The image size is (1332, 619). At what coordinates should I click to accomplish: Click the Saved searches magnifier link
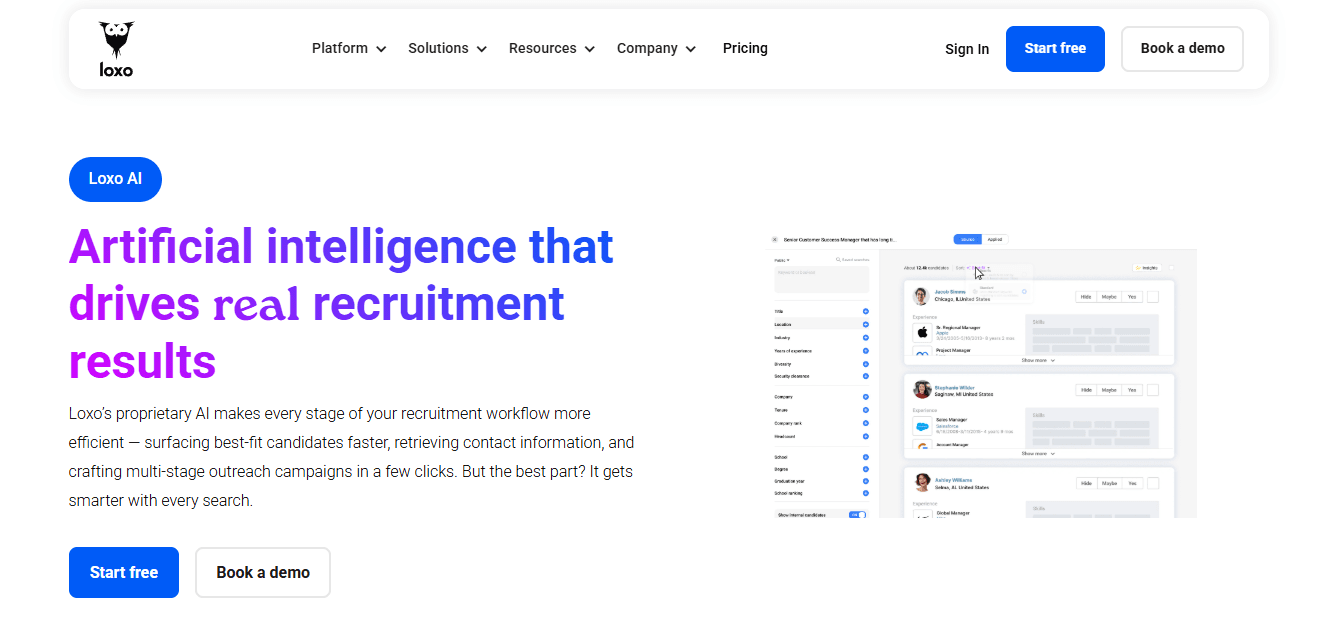pyautogui.click(x=853, y=260)
